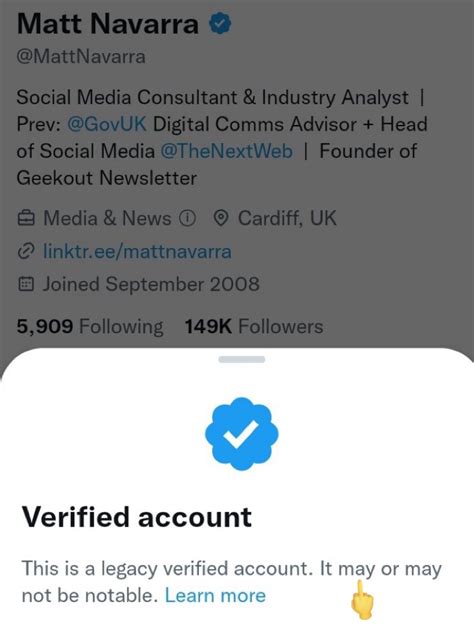
Task: View the 149K Followers list
Action: (x=254, y=327)
